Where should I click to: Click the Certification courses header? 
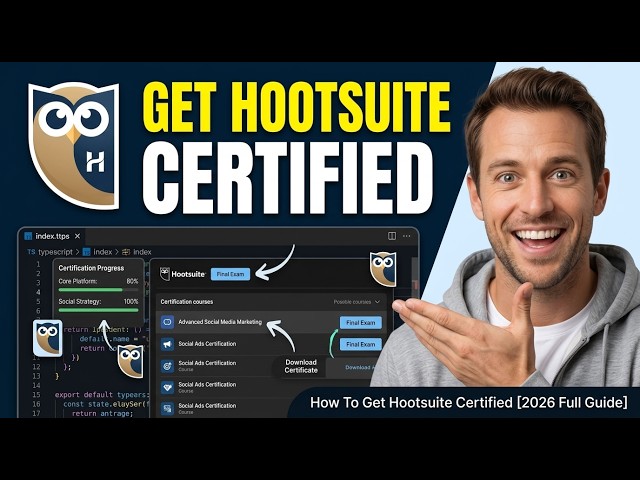tap(187, 302)
